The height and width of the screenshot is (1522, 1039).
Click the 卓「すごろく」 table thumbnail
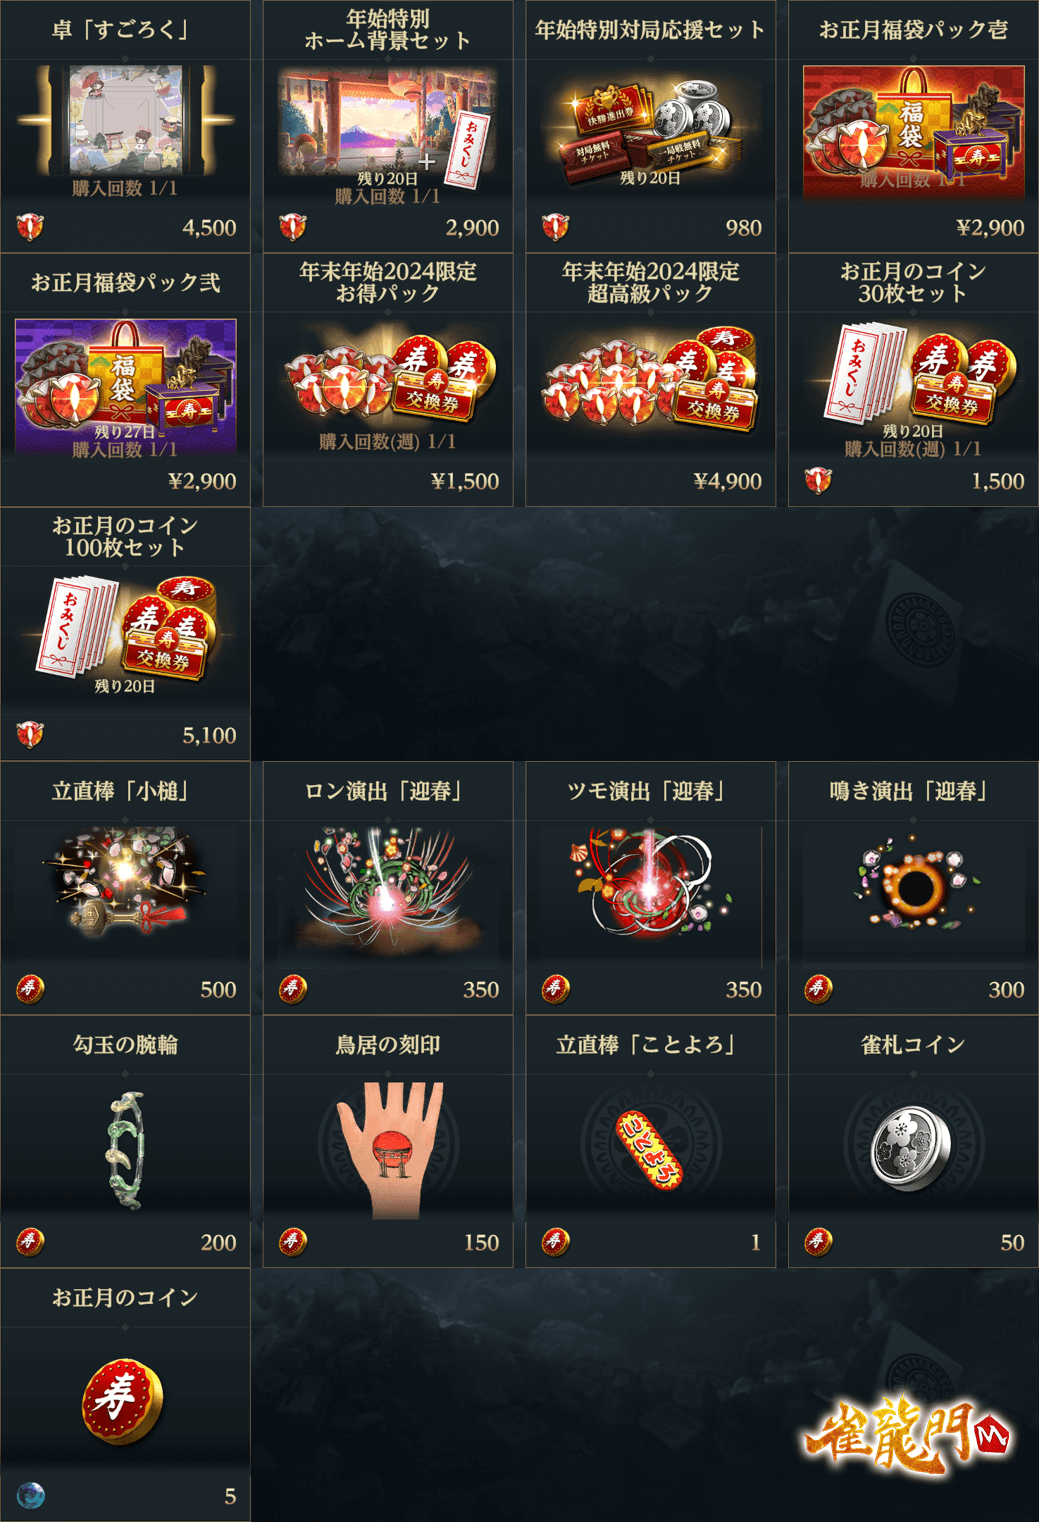(x=125, y=120)
